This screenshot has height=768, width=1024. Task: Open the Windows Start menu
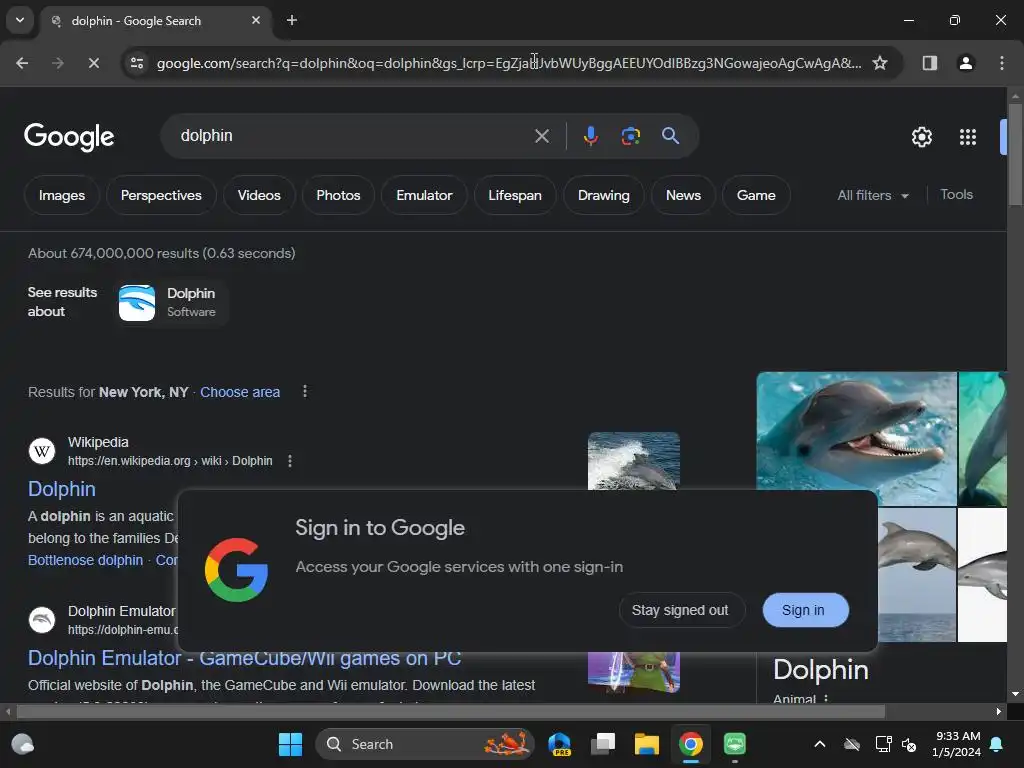tap(290, 744)
